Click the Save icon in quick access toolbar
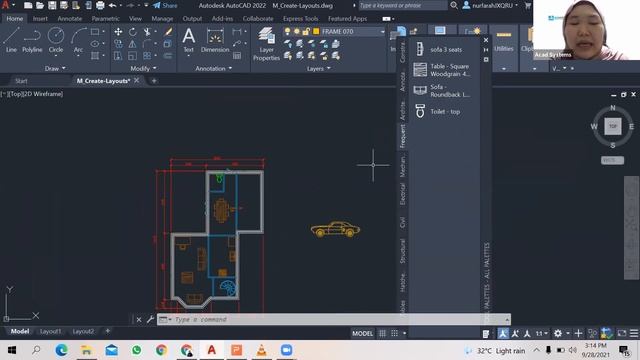This screenshot has height=360, width=640. point(52,5)
